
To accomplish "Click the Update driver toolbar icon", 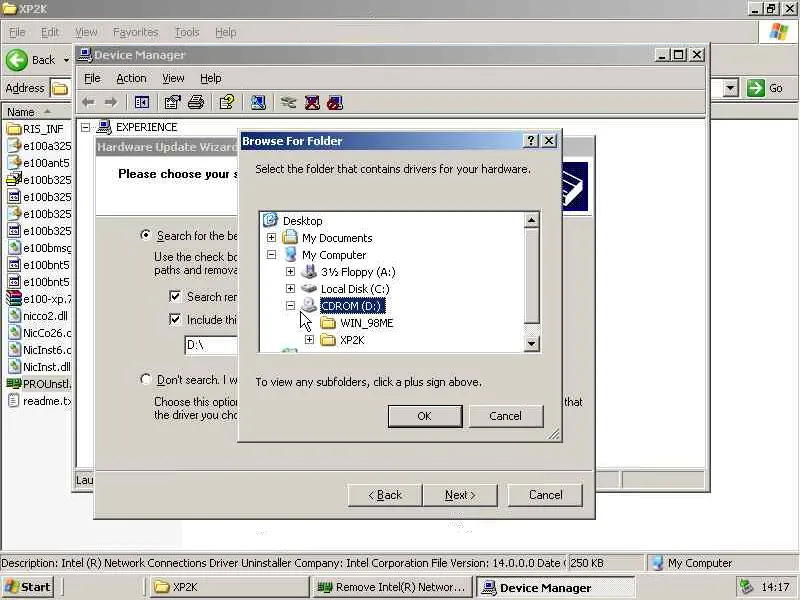I will (x=288, y=103).
